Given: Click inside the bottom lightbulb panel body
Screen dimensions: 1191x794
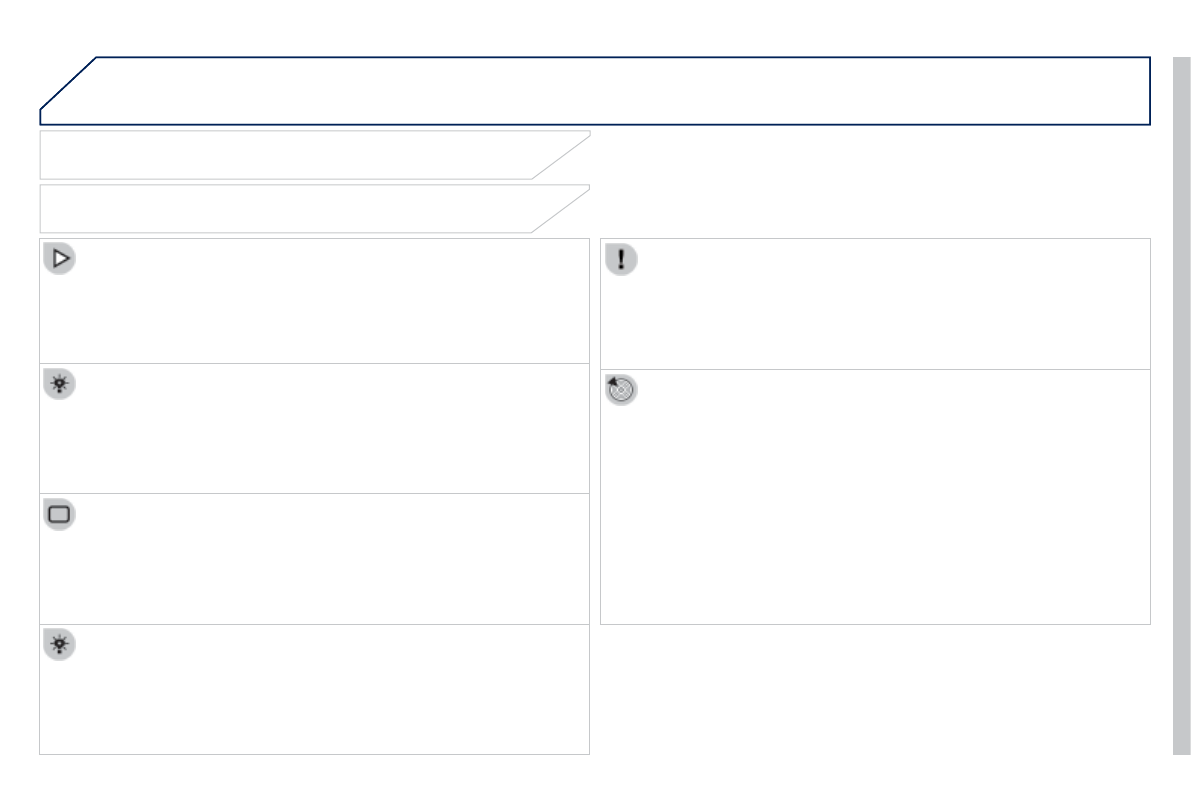Looking at the screenshot, I should (x=314, y=700).
